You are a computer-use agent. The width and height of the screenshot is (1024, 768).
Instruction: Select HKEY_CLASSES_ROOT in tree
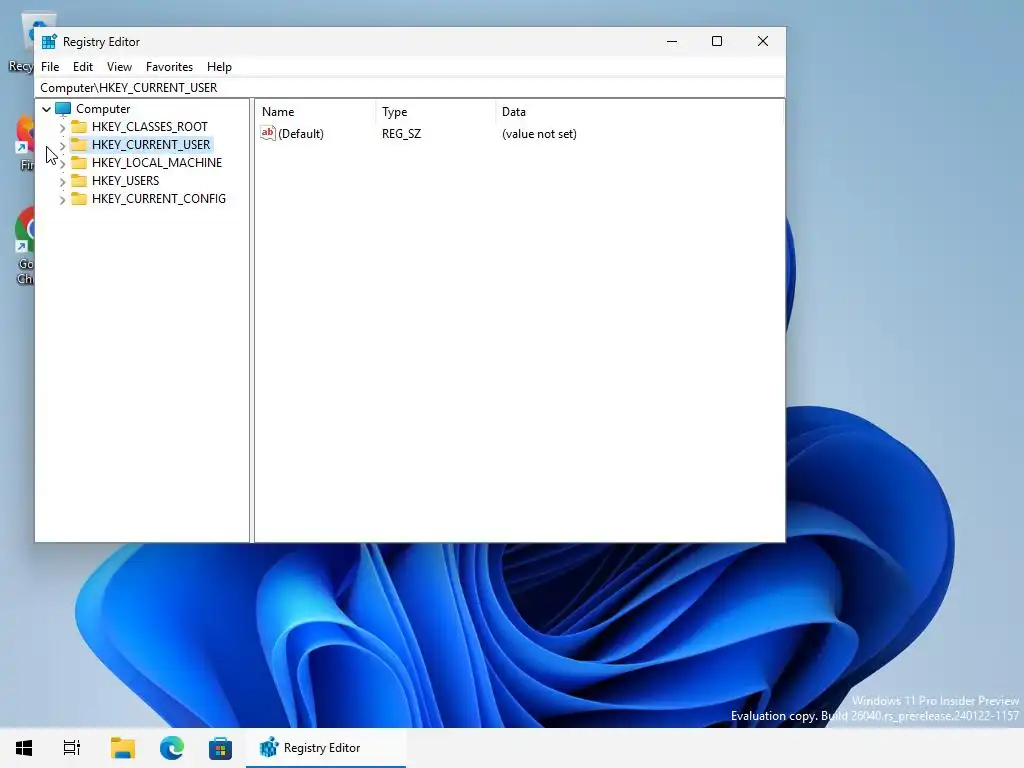[150, 127]
